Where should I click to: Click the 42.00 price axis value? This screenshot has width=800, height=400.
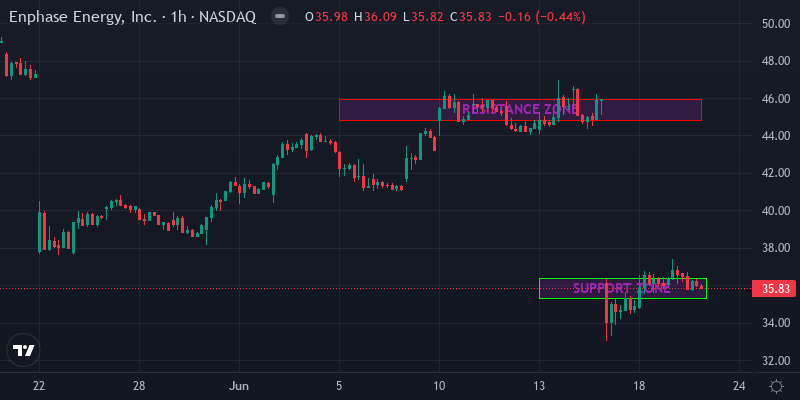click(x=776, y=173)
